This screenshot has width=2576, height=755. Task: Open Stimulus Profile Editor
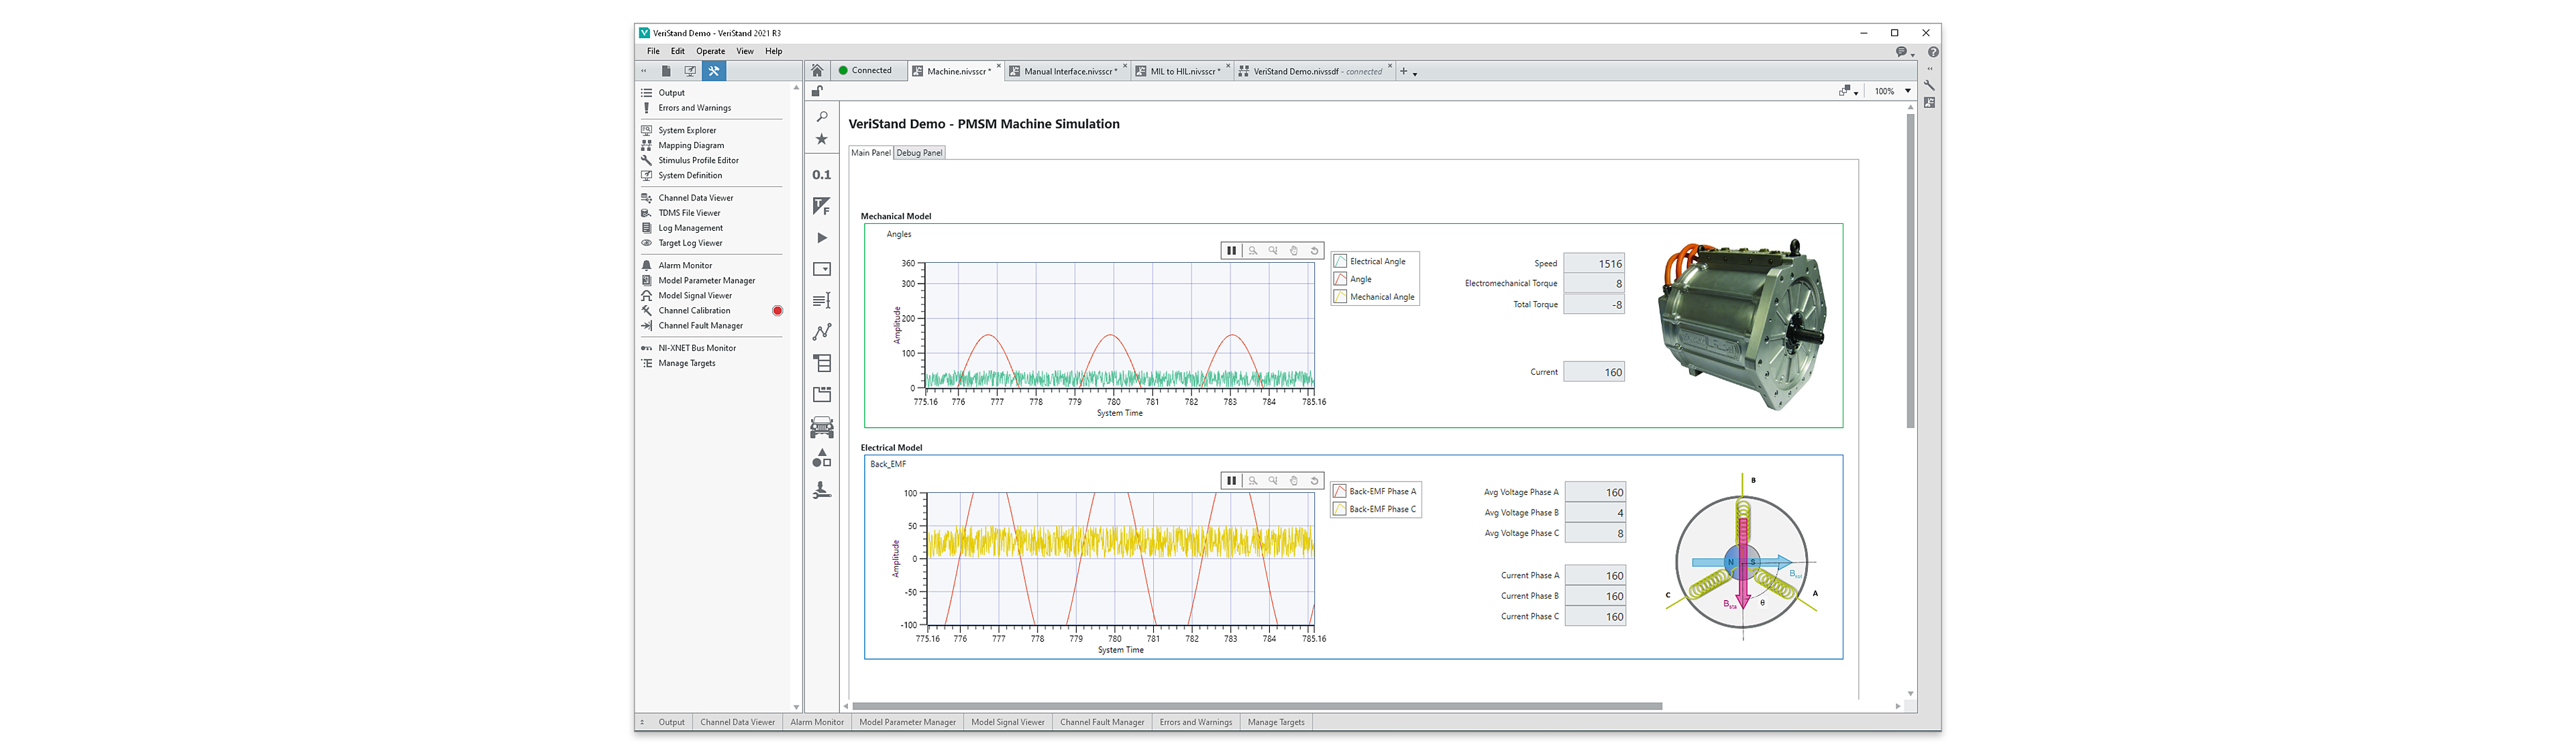tap(698, 161)
